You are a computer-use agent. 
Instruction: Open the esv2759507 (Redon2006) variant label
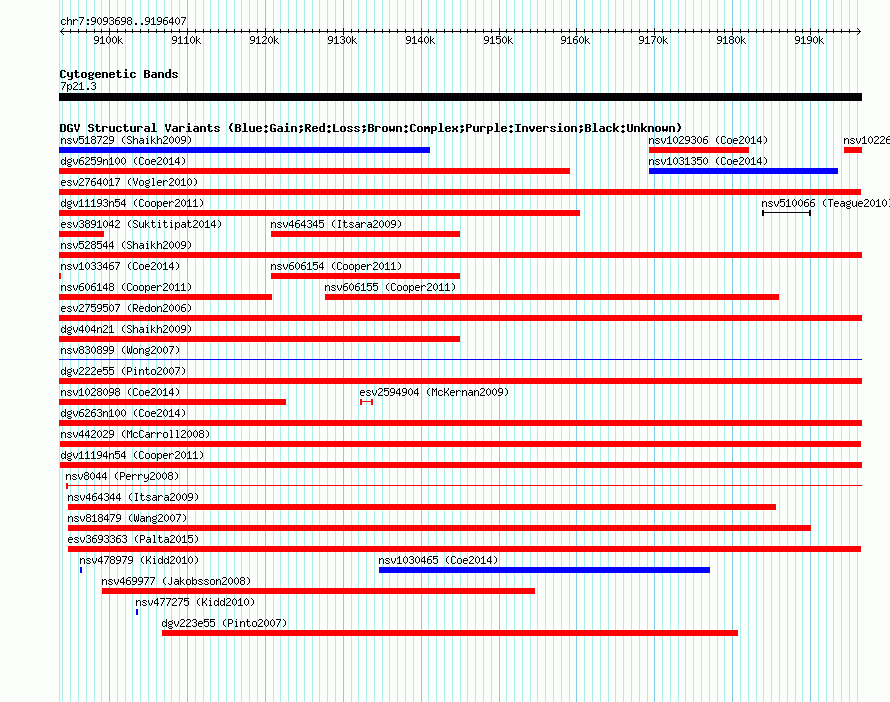point(126,308)
